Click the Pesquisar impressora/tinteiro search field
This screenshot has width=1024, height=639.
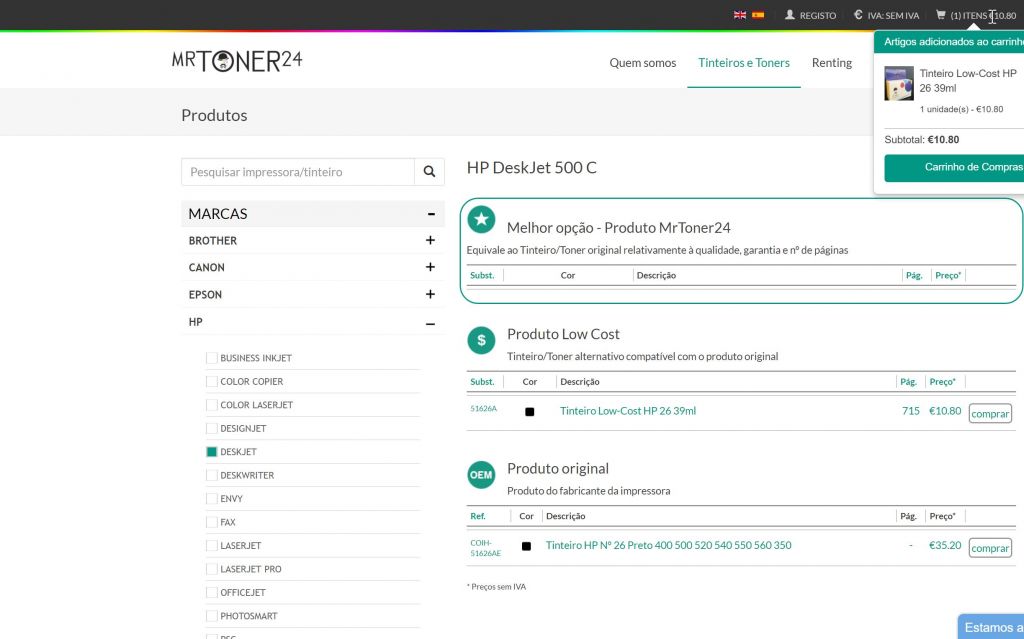[x=298, y=172]
